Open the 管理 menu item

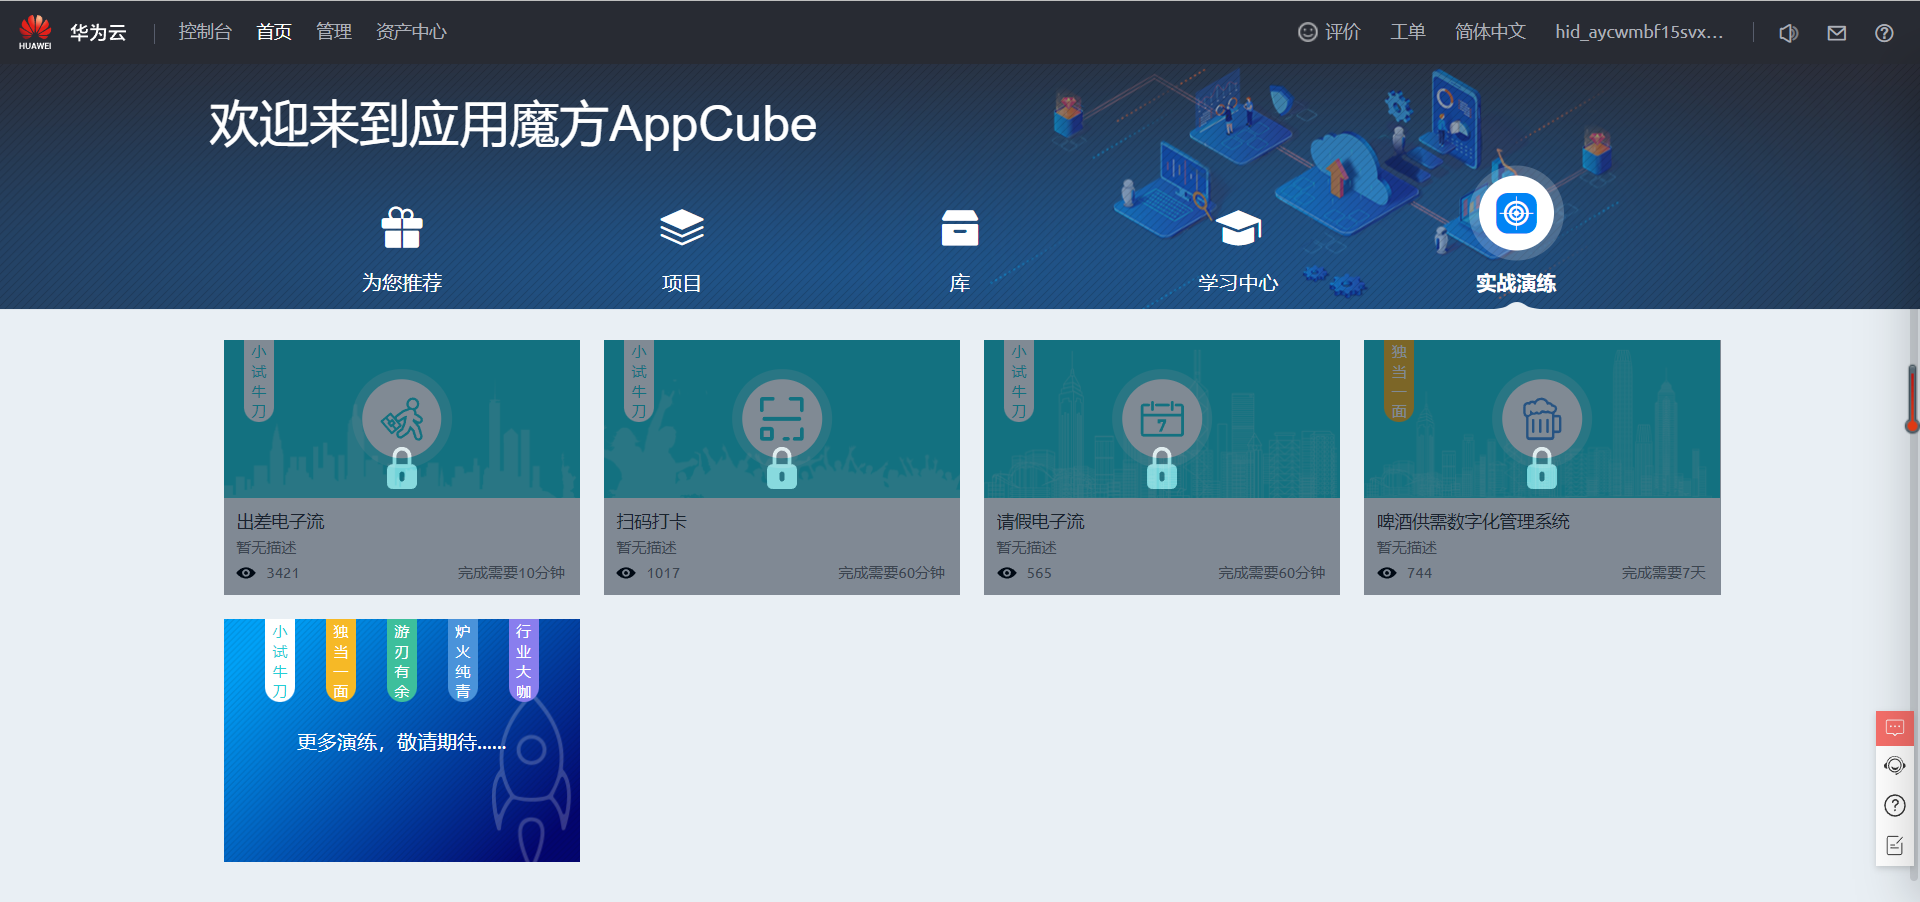point(333,31)
